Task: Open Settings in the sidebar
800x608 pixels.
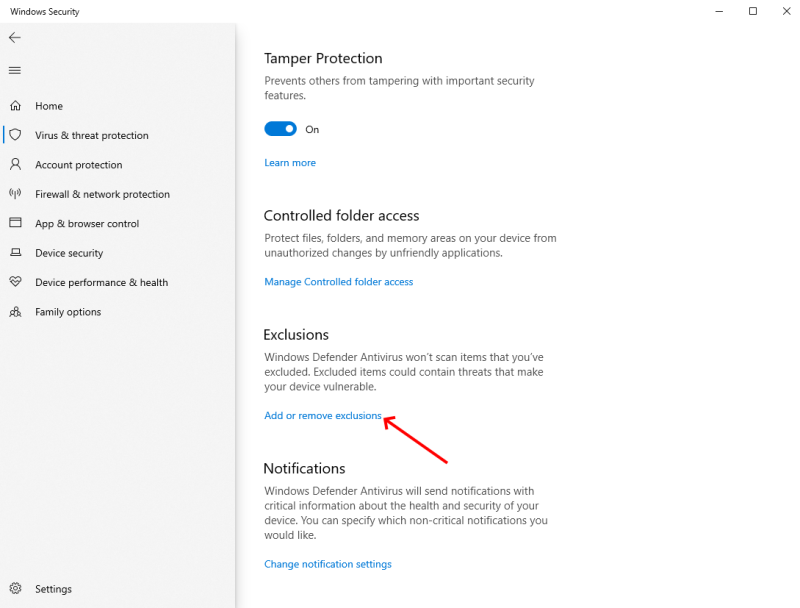Action: [53, 589]
